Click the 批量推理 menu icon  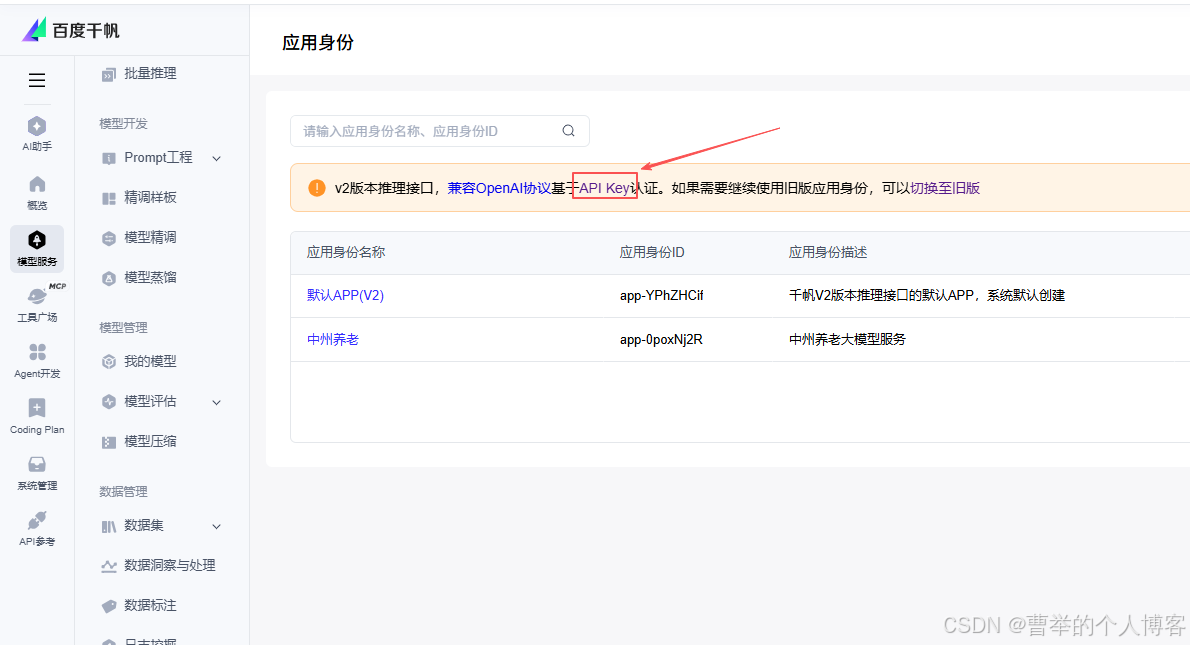click(109, 74)
